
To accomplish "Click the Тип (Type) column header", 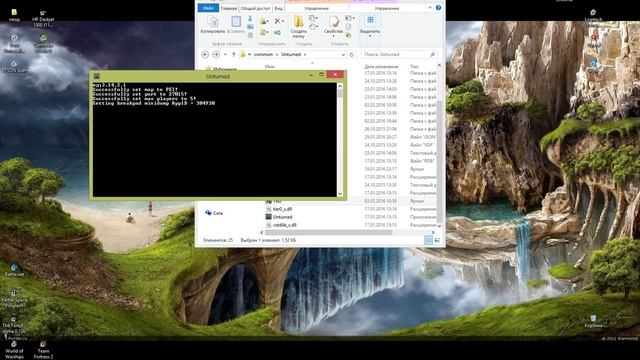I will pyautogui.click(x=414, y=66).
